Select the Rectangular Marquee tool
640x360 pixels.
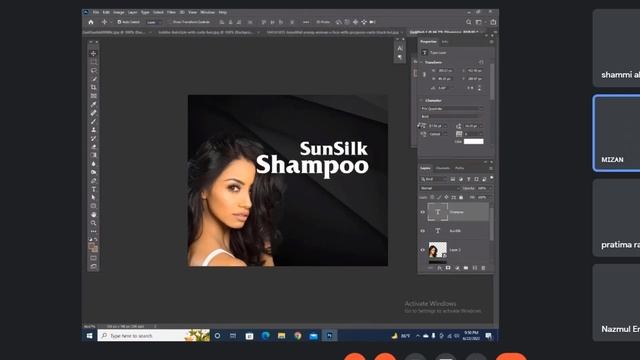(93, 62)
